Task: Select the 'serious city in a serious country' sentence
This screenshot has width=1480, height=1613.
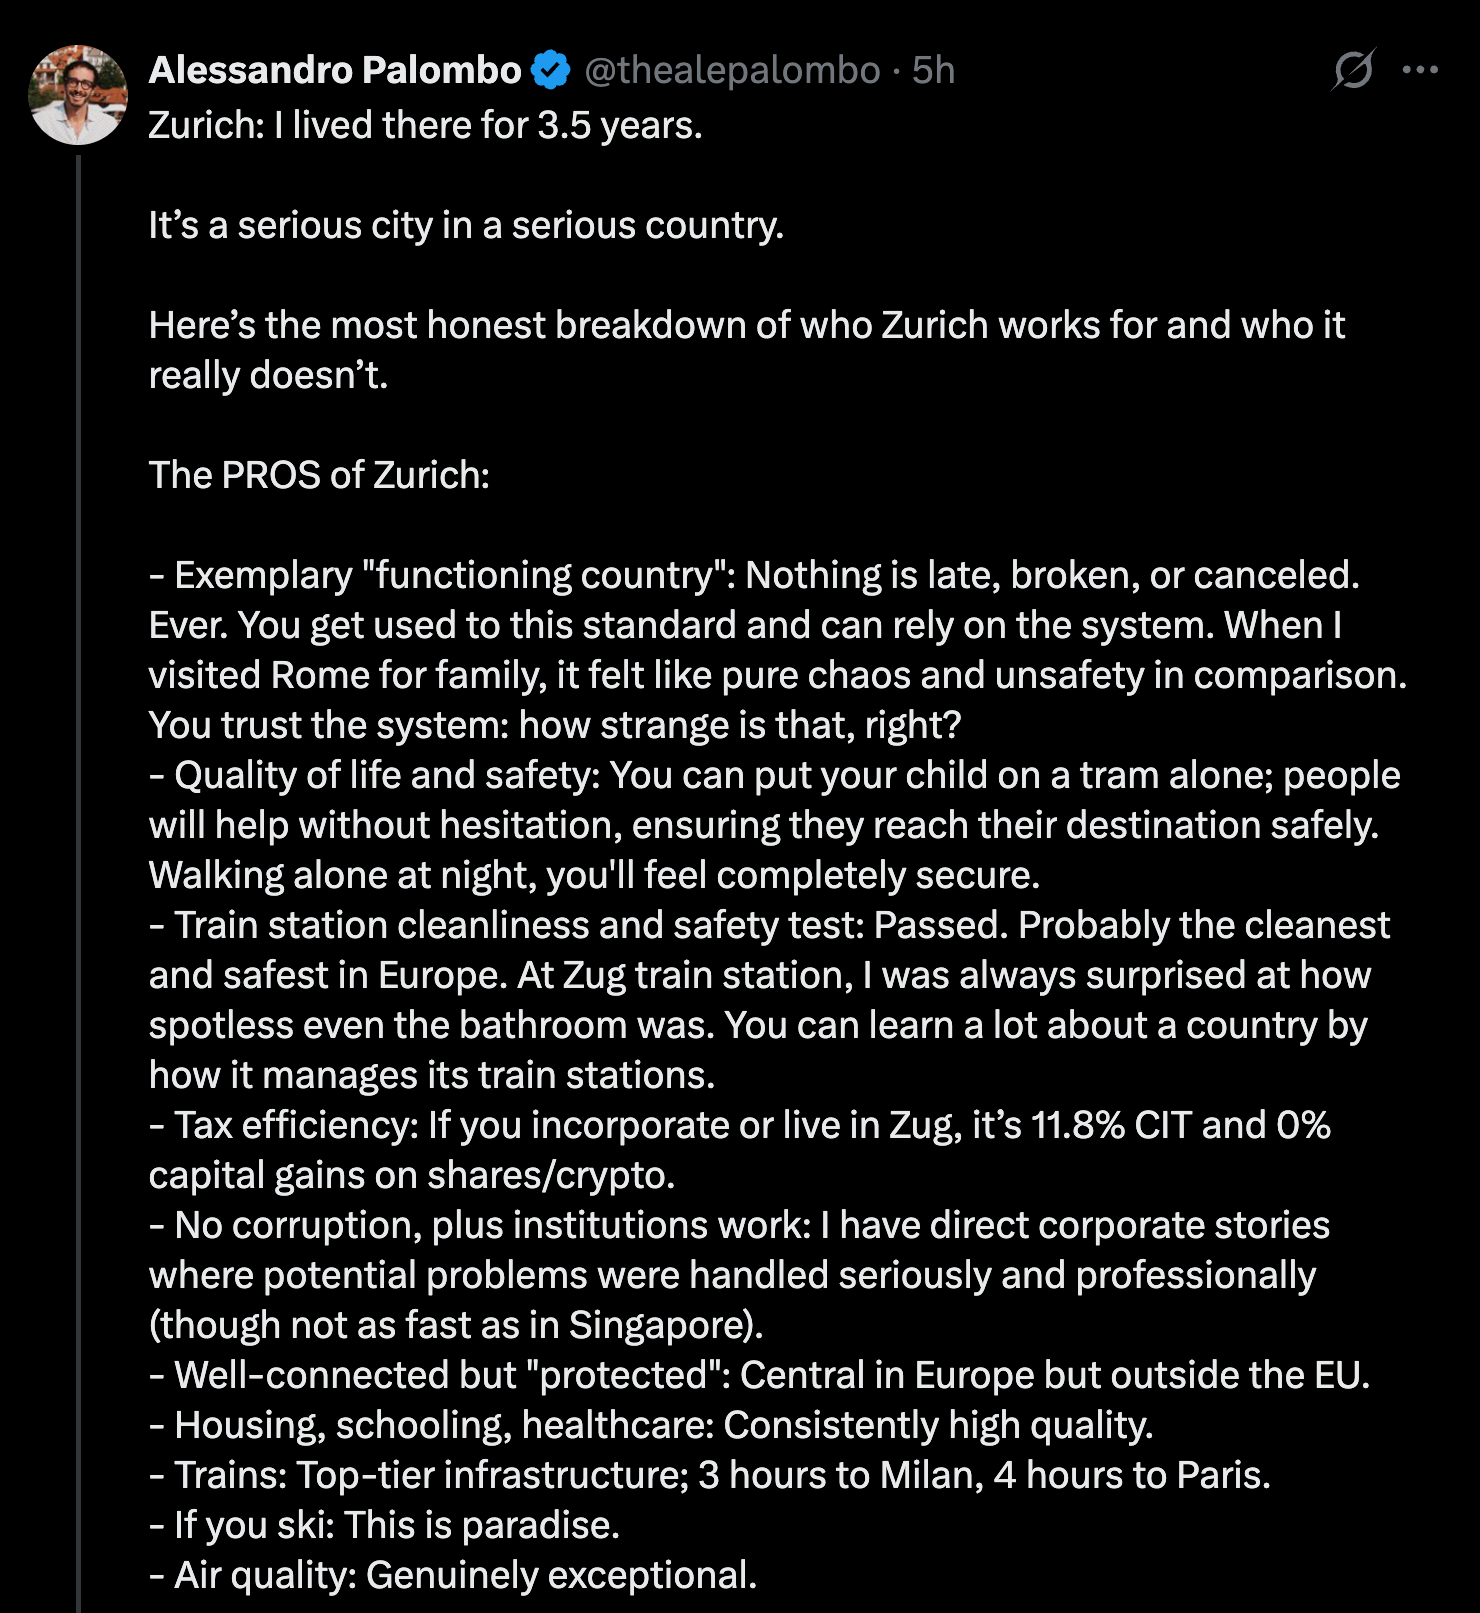Action: pyautogui.click(x=466, y=225)
